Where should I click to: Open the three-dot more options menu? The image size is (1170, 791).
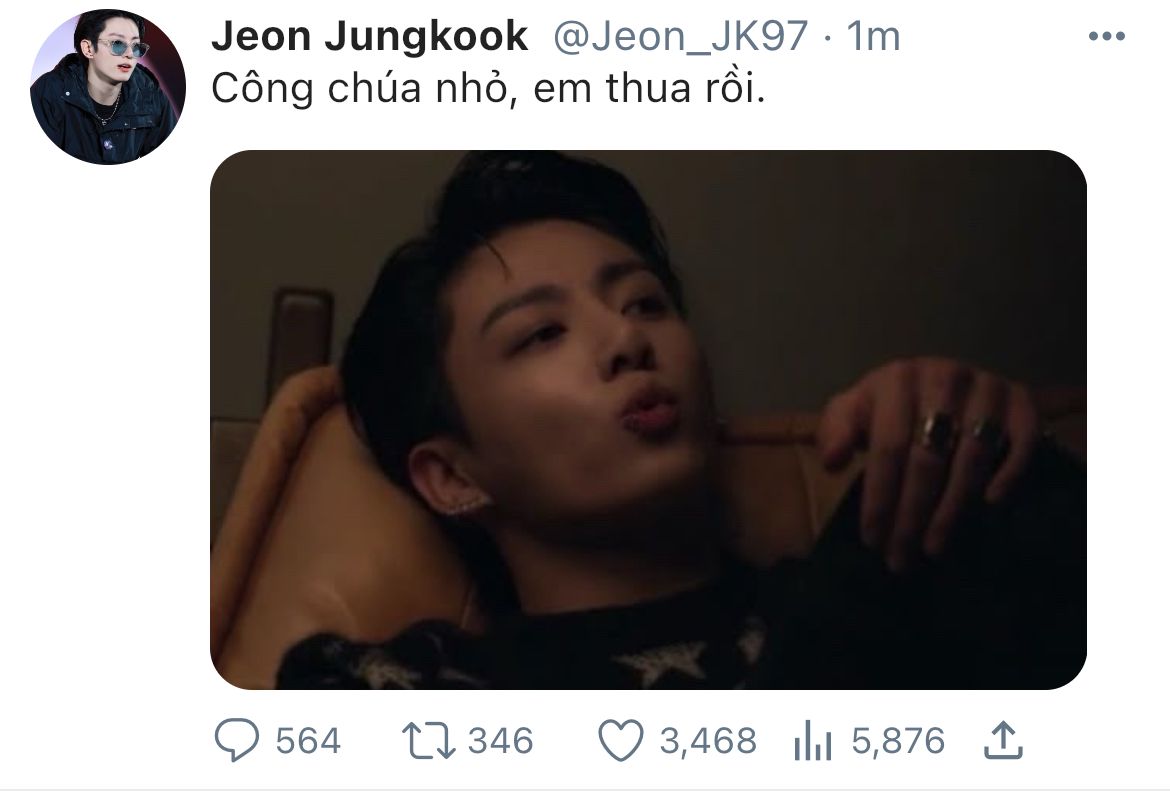(x=1107, y=36)
